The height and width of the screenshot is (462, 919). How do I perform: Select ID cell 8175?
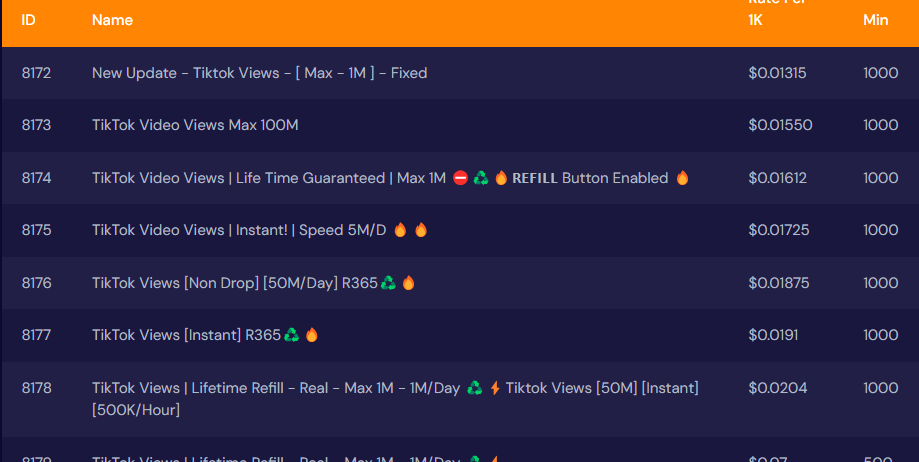[36, 230]
